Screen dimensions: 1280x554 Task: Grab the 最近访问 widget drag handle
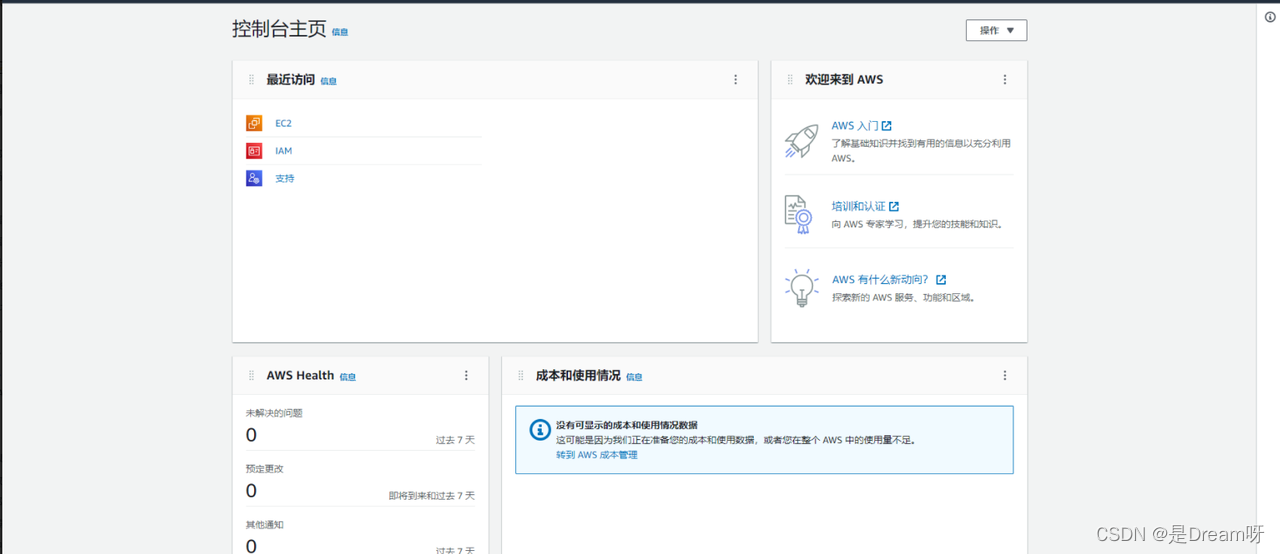pyautogui.click(x=252, y=80)
